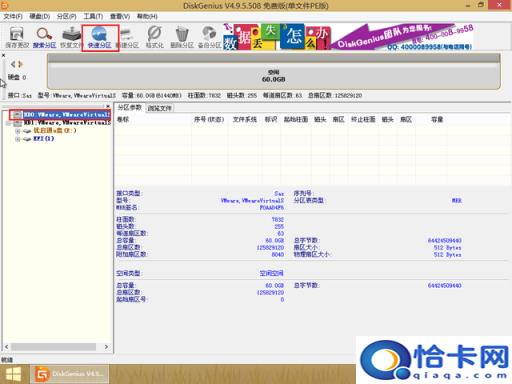Viewport: 512px width, 384px height.
Task: Select the EFI(1) partition node
Action: (44, 139)
